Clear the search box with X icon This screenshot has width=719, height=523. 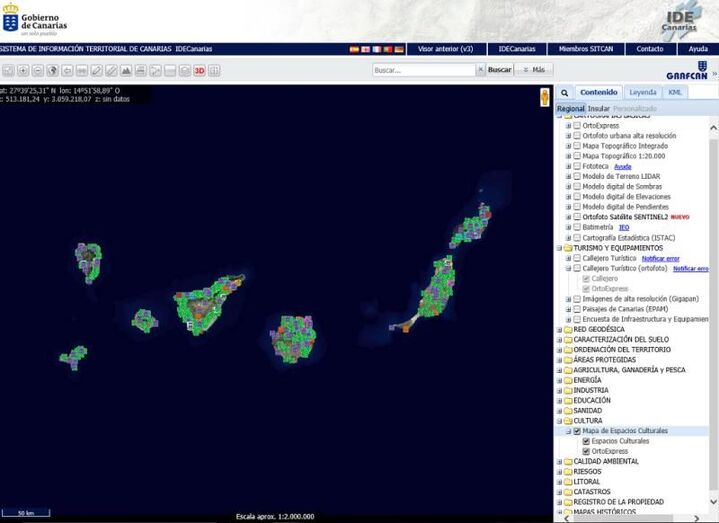480,70
